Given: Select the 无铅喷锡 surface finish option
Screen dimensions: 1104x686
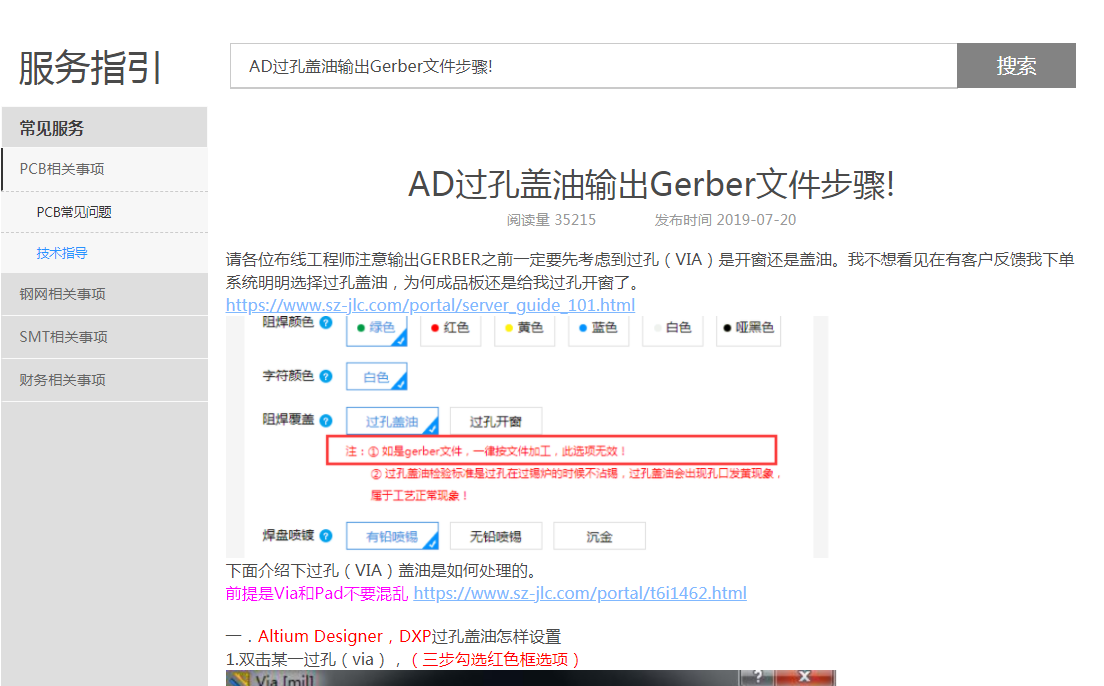Looking at the screenshot, I should pyautogui.click(x=495, y=536).
